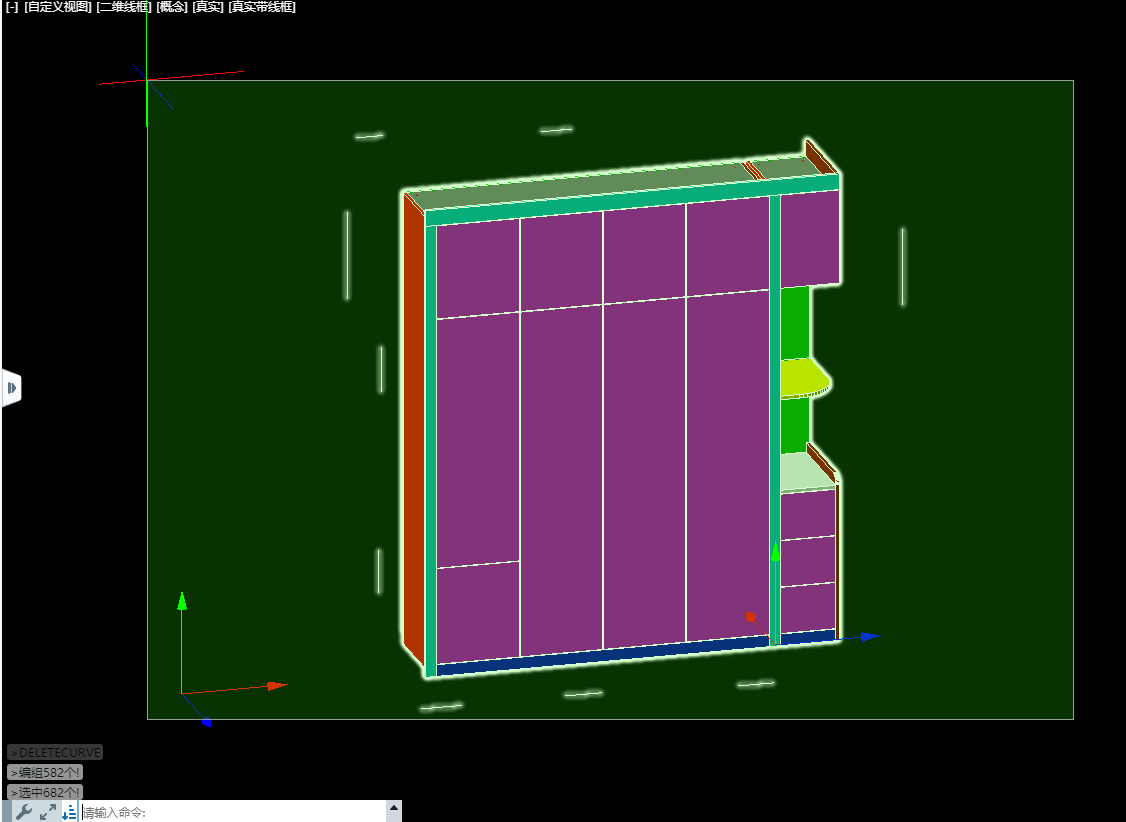This screenshot has width=1126, height=822.
Task: Expand the collapsed left side panel tab
Action: point(12,387)
